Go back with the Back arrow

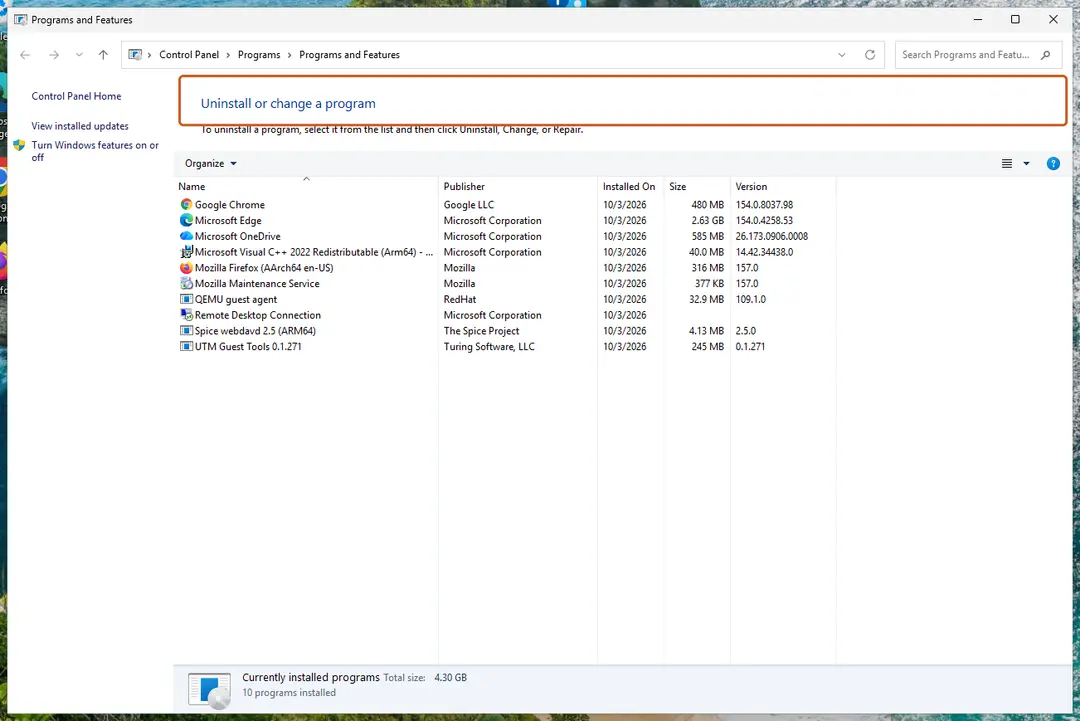point(25,54)
